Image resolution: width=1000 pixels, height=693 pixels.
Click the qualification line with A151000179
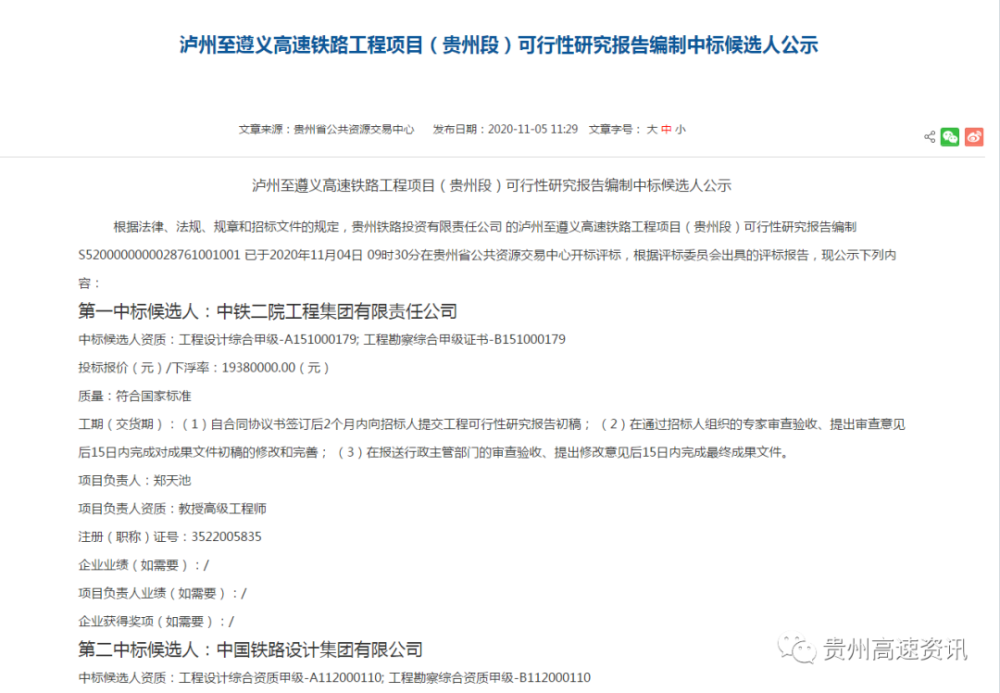[x=322, y=339]
